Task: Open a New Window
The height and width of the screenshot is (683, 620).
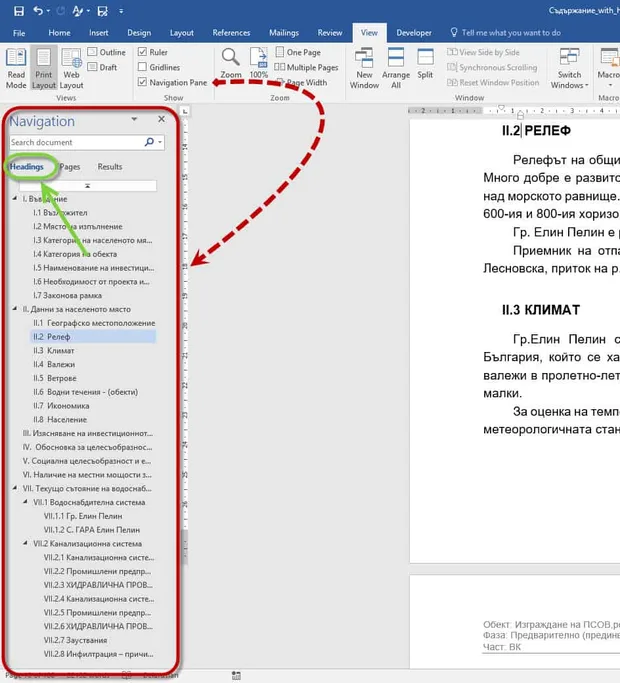Action: pos(364,69)
